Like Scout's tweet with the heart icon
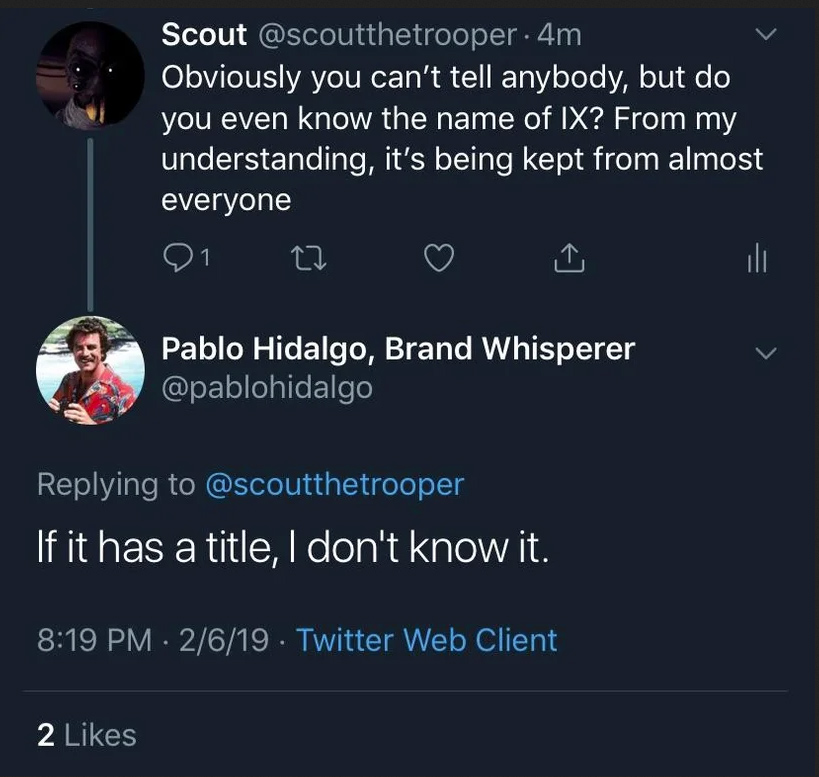 point(439,260)
